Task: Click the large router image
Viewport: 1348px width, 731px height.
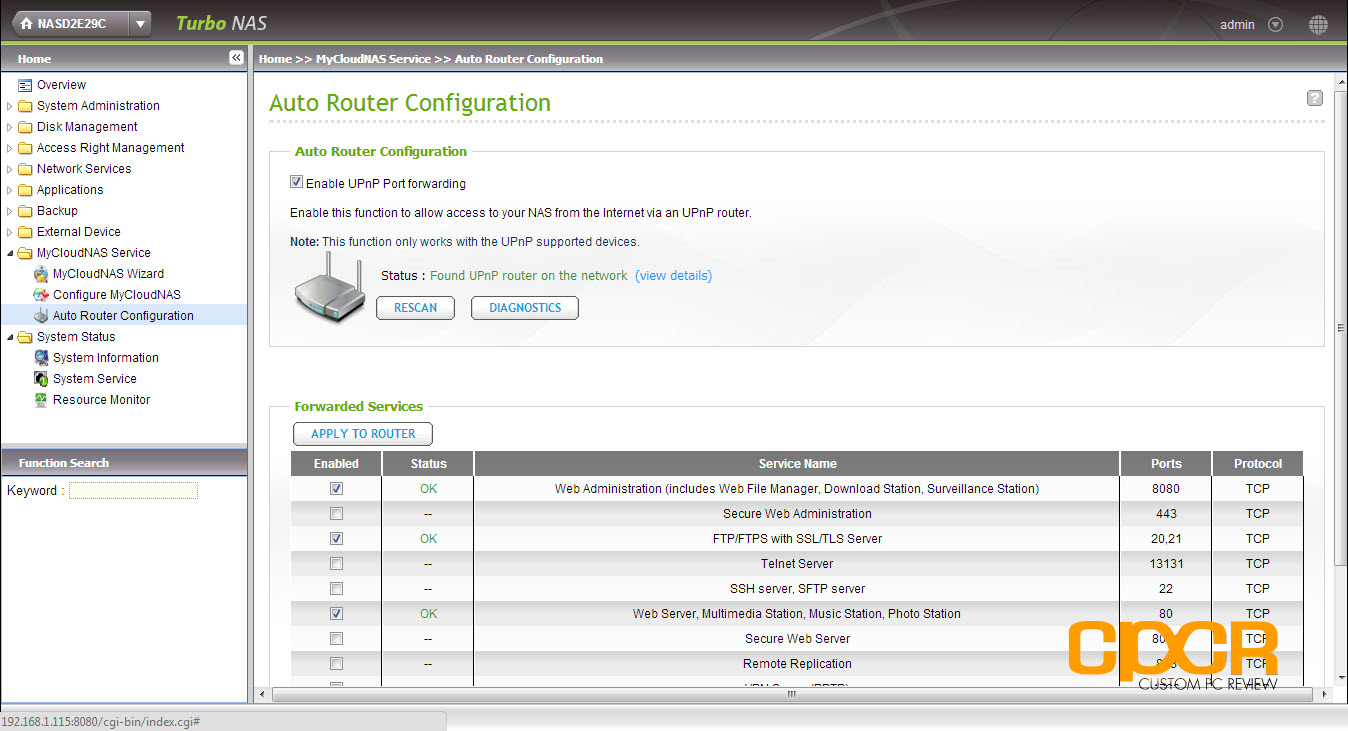Action: pyautogui.click(x=330, y=289)
